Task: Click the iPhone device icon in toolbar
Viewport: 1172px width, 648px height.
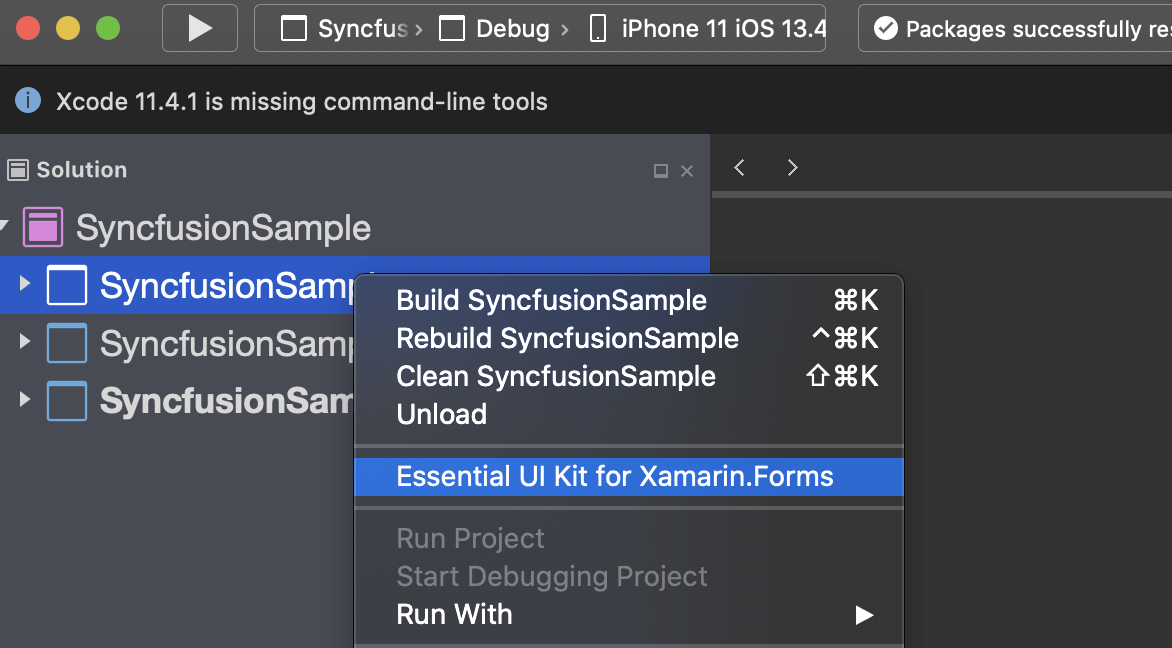Action: click(597, 29)
